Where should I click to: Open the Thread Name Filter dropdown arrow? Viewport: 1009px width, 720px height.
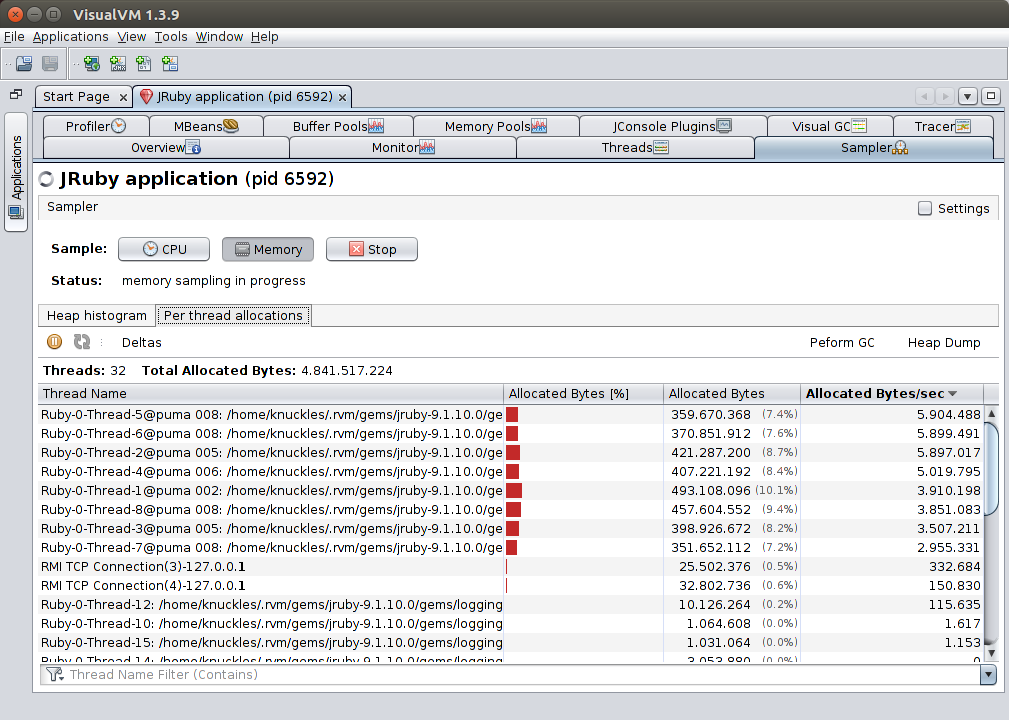click(988, 674)
